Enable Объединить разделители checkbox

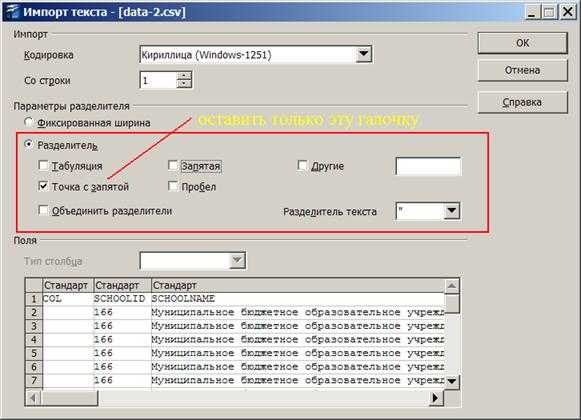(43, 210)
